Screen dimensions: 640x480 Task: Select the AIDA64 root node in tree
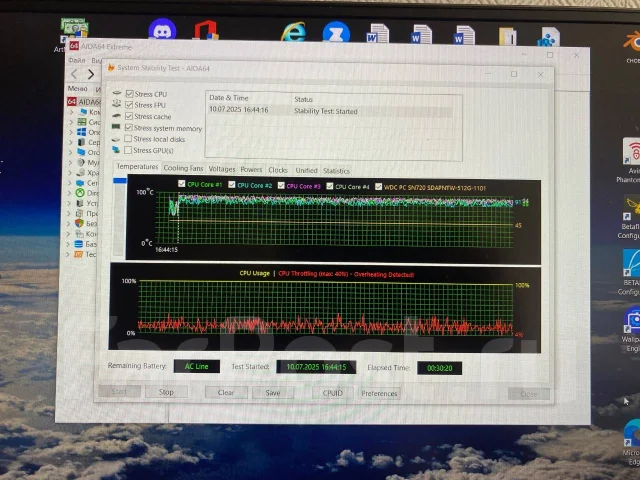pos(84,102)
